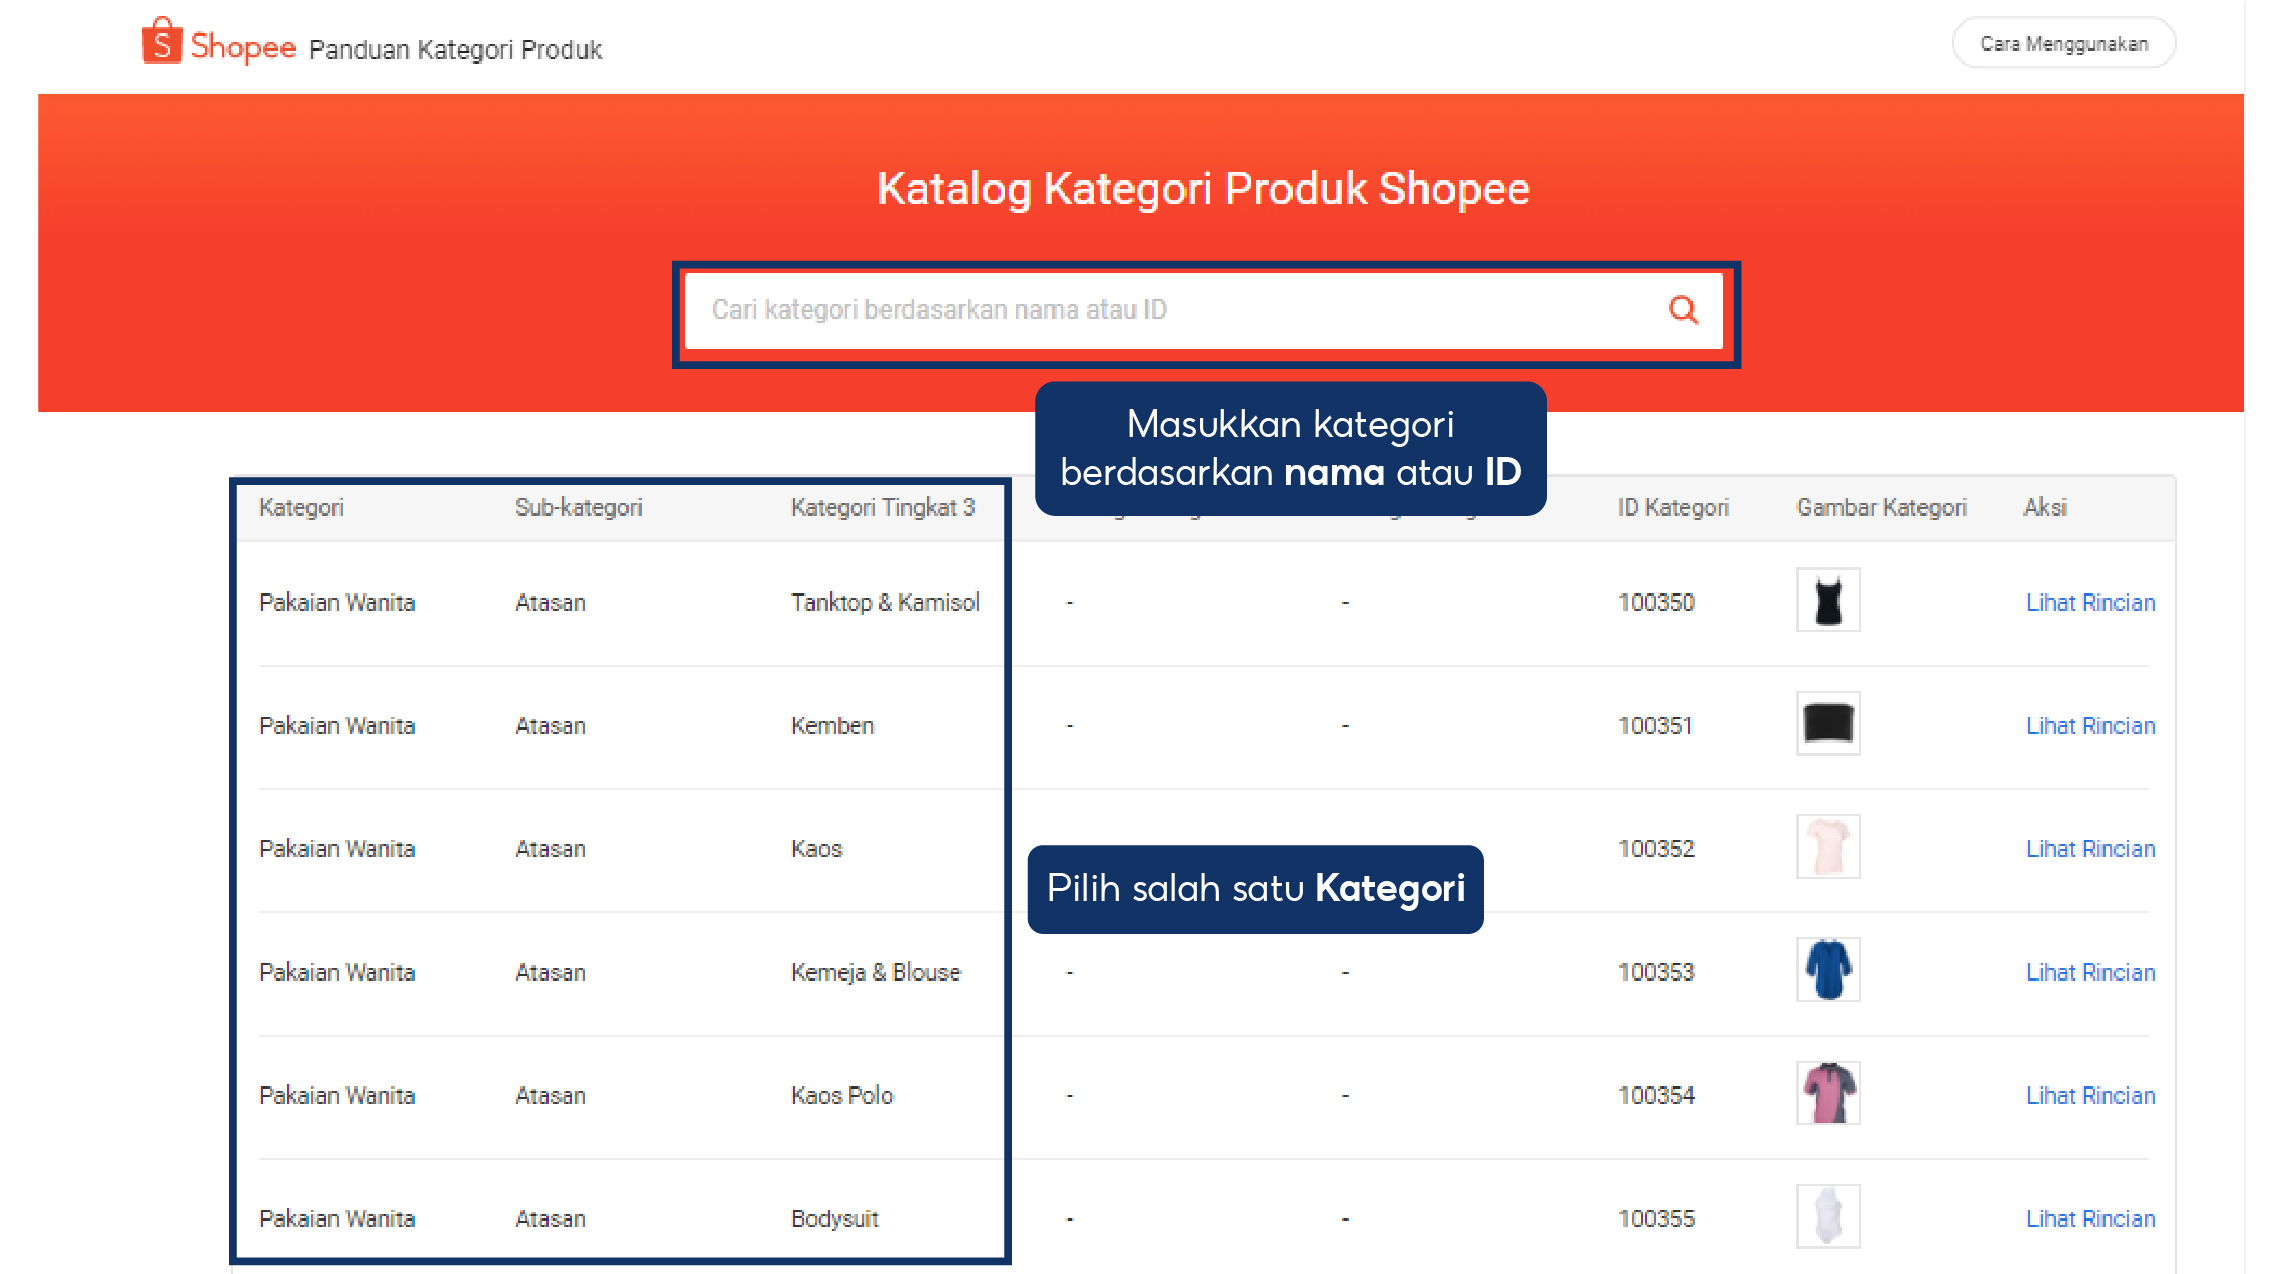The height and width of the screenshot is (1274, 2284).
Task: Open Lihat Rincian for Kemeja & Blouse
Action: [2090, 973]
